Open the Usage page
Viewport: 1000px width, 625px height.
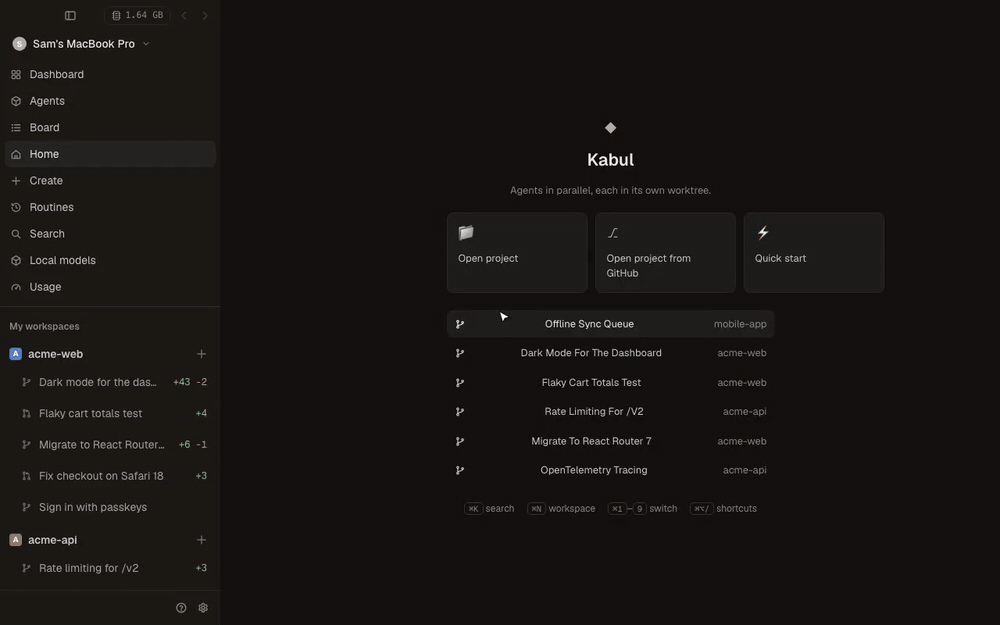coord(110,287)
